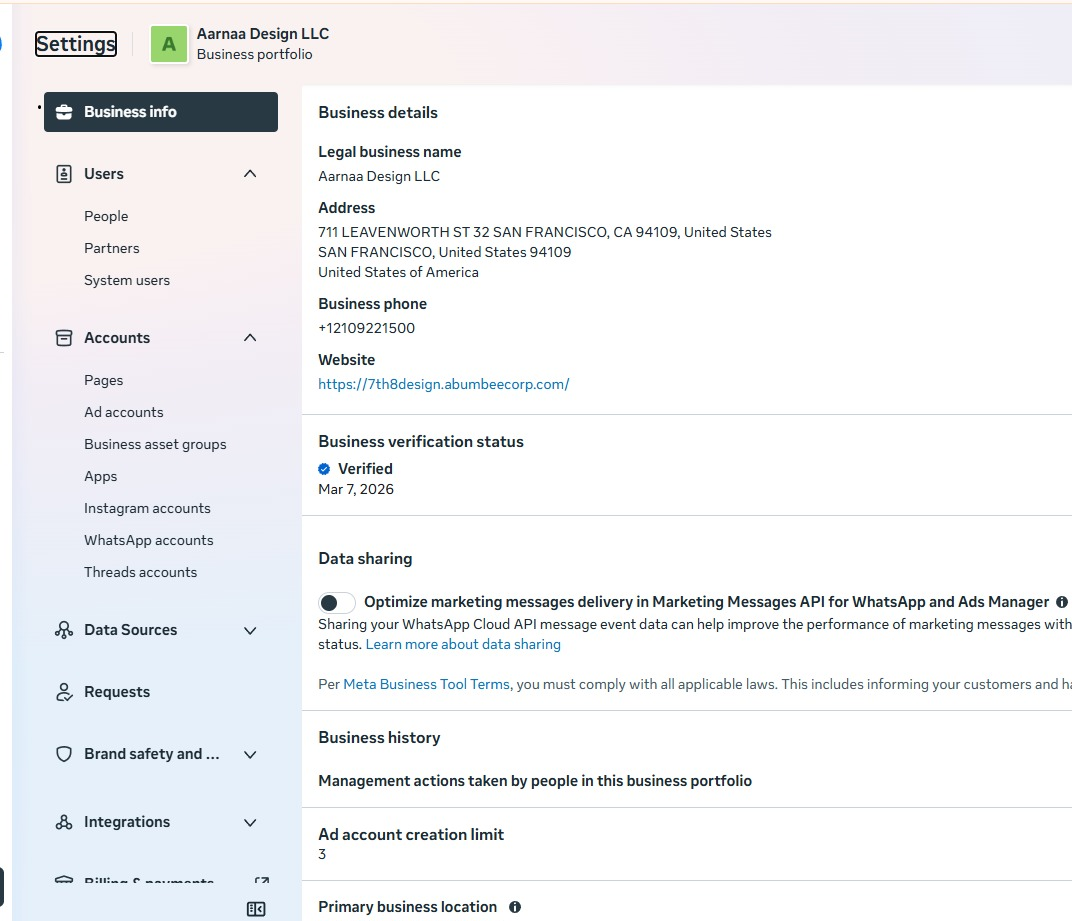
Task: Open WhatsApp accounts in sidebar
Action: [149, 540]
